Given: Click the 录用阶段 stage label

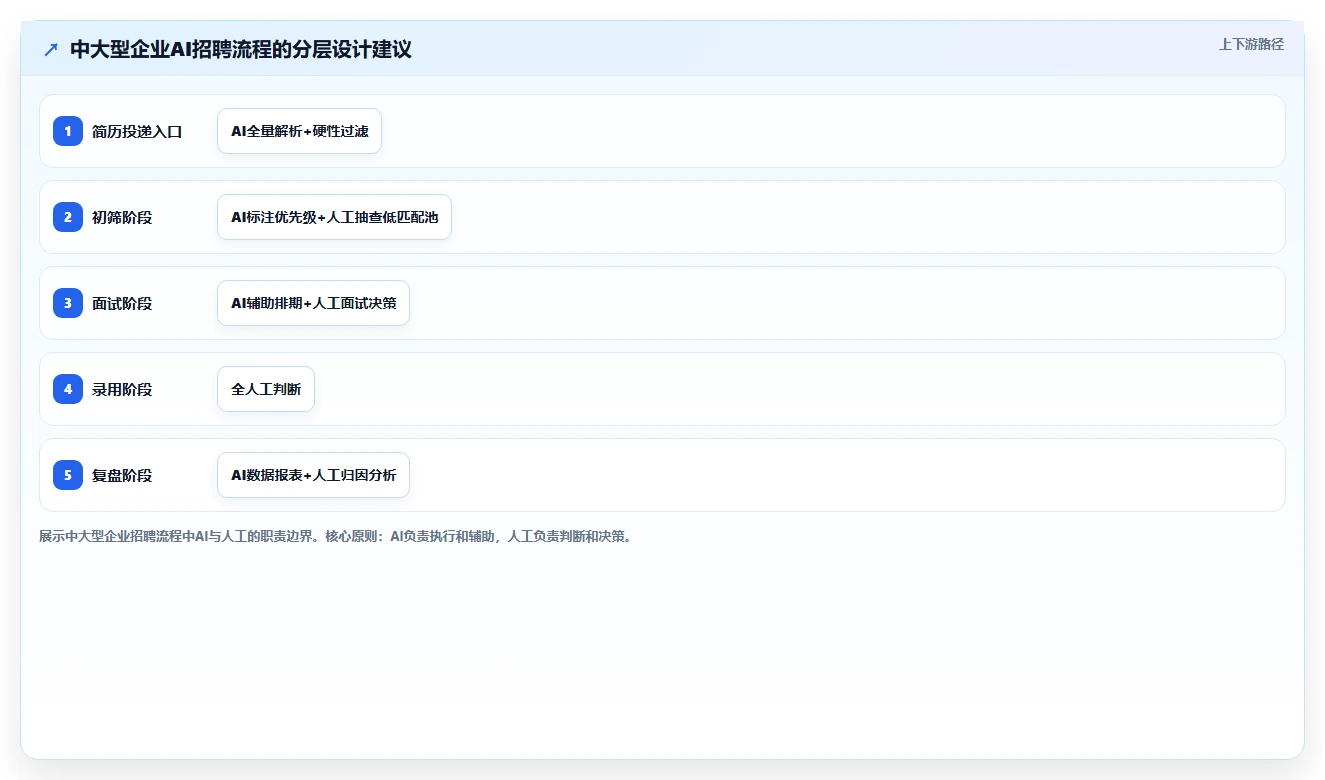Looking at the screenshot, I should tap(122, 389).
